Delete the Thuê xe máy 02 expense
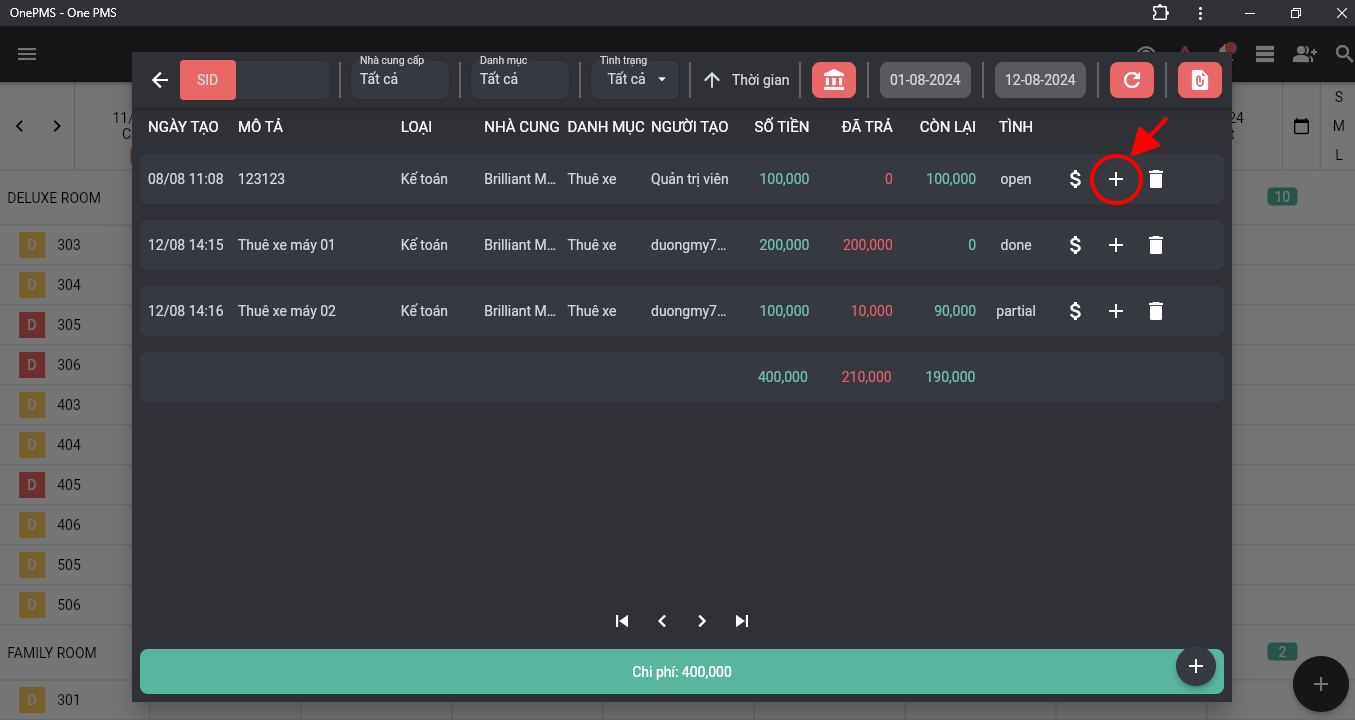This screenshot has width=1355, height=720. tap(1156, 311)
